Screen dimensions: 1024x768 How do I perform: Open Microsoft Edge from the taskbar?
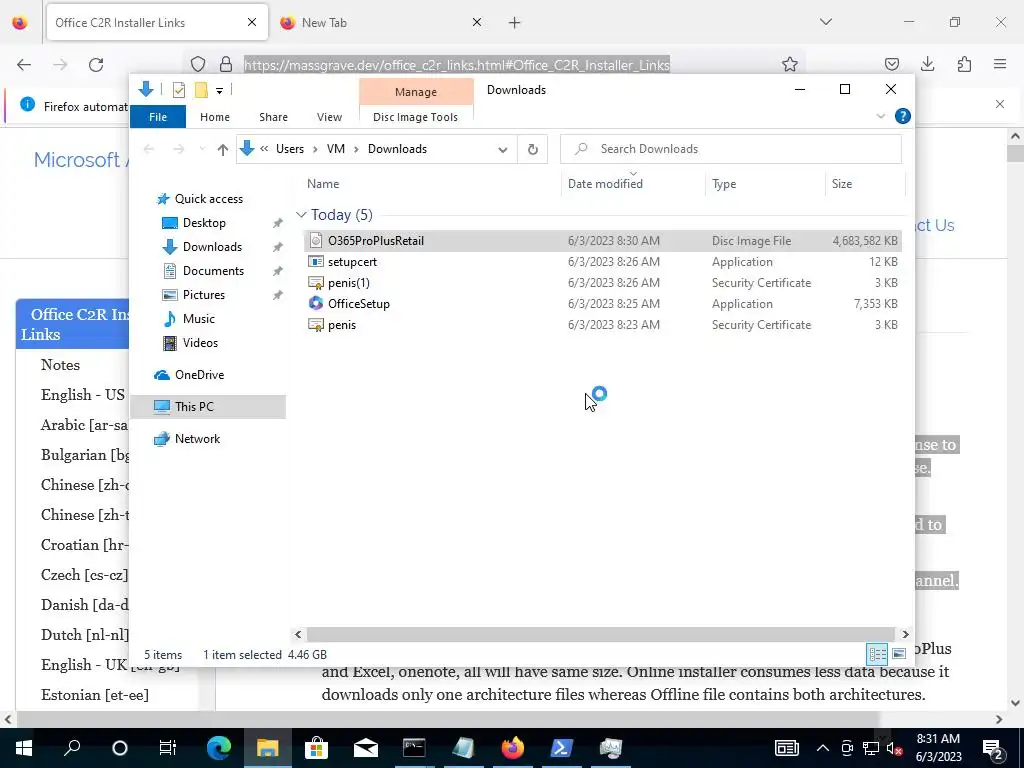(219, 748)
